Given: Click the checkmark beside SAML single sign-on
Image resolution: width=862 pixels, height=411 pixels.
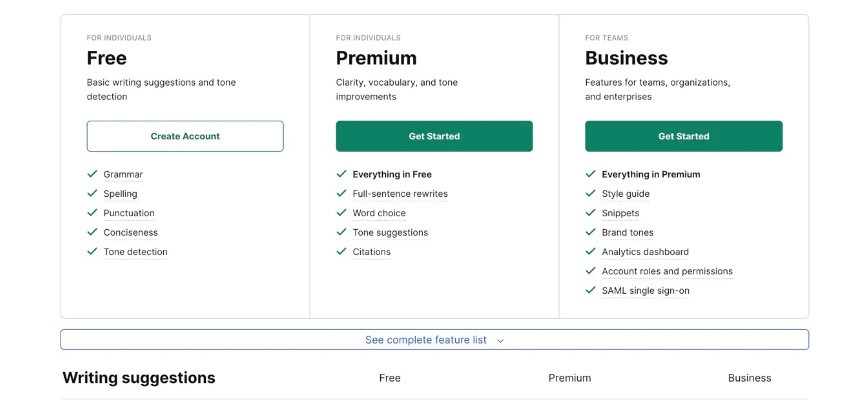Looking at the screenshot, I should tap(590, 290).
